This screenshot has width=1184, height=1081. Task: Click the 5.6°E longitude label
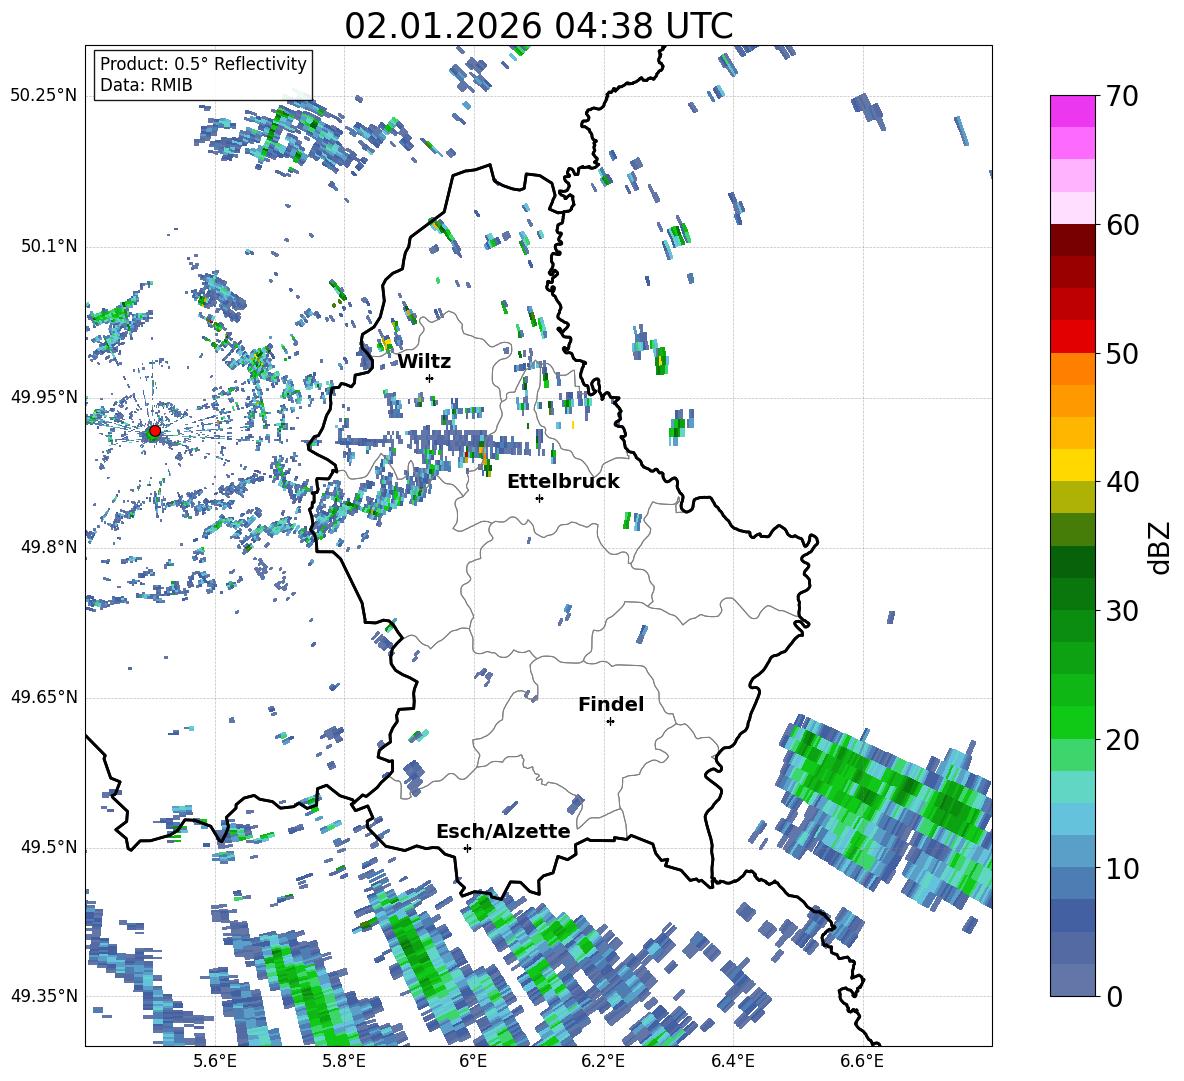point(214,1061)
